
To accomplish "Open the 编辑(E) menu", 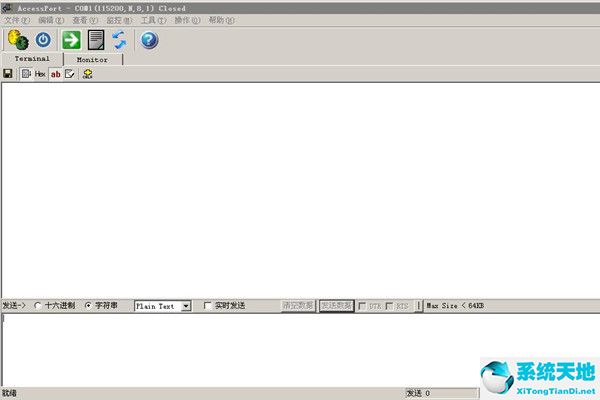I will pos(51,20).
